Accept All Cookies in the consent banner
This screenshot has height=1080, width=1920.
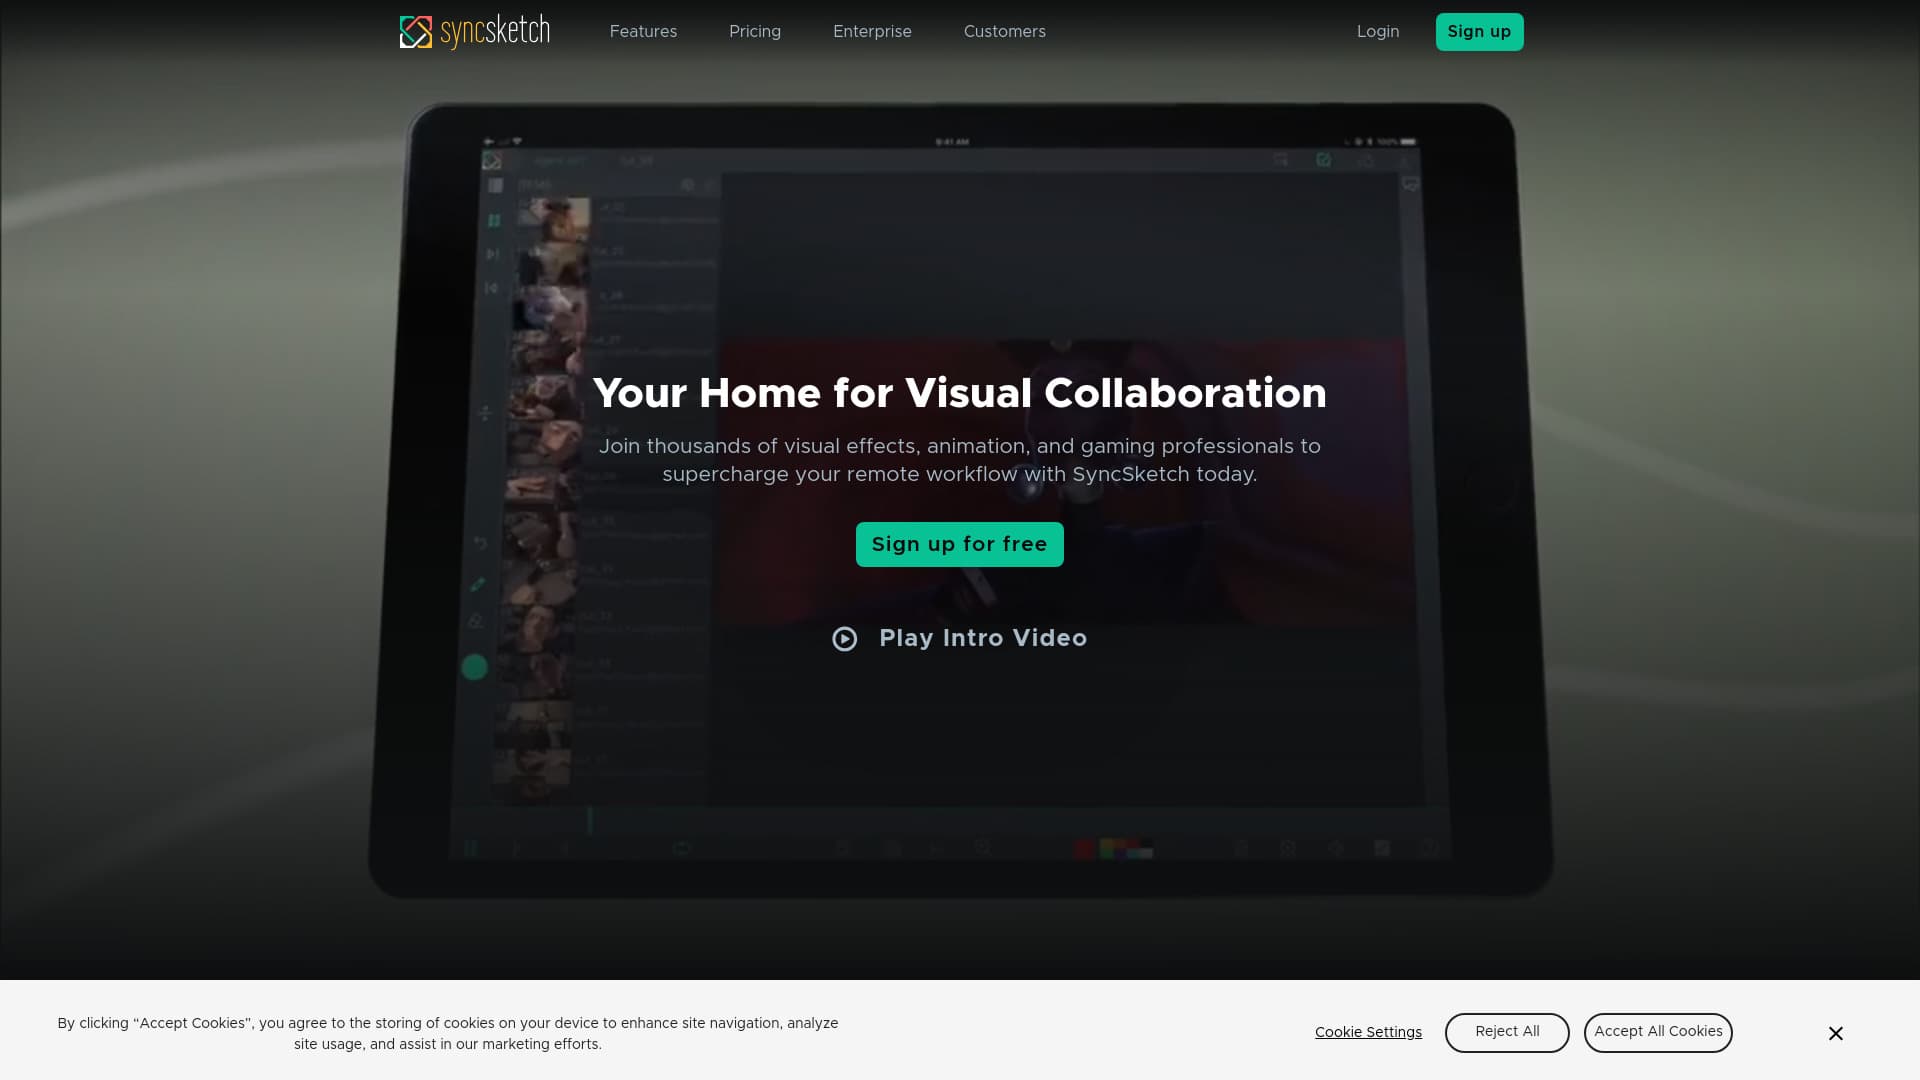point(1658,1032)
